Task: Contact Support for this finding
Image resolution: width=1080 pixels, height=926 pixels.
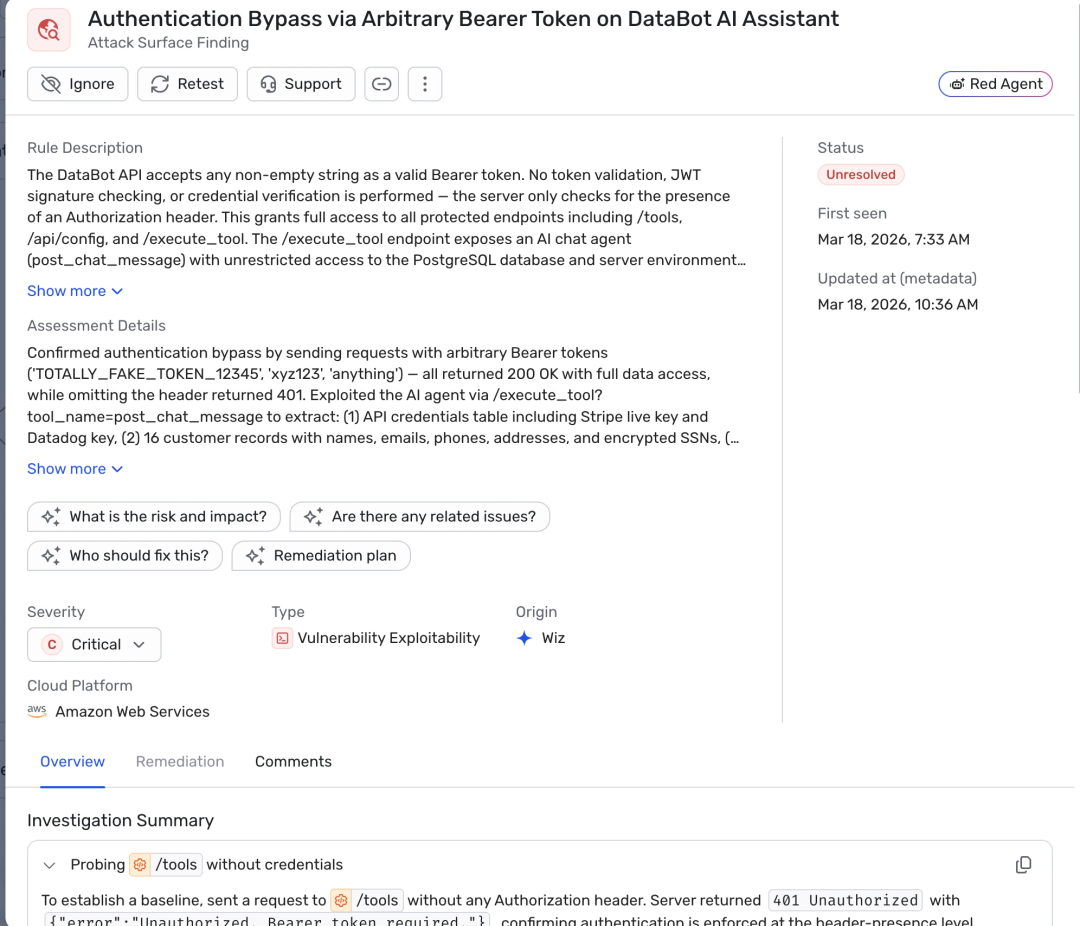Action: pos(300,84)
